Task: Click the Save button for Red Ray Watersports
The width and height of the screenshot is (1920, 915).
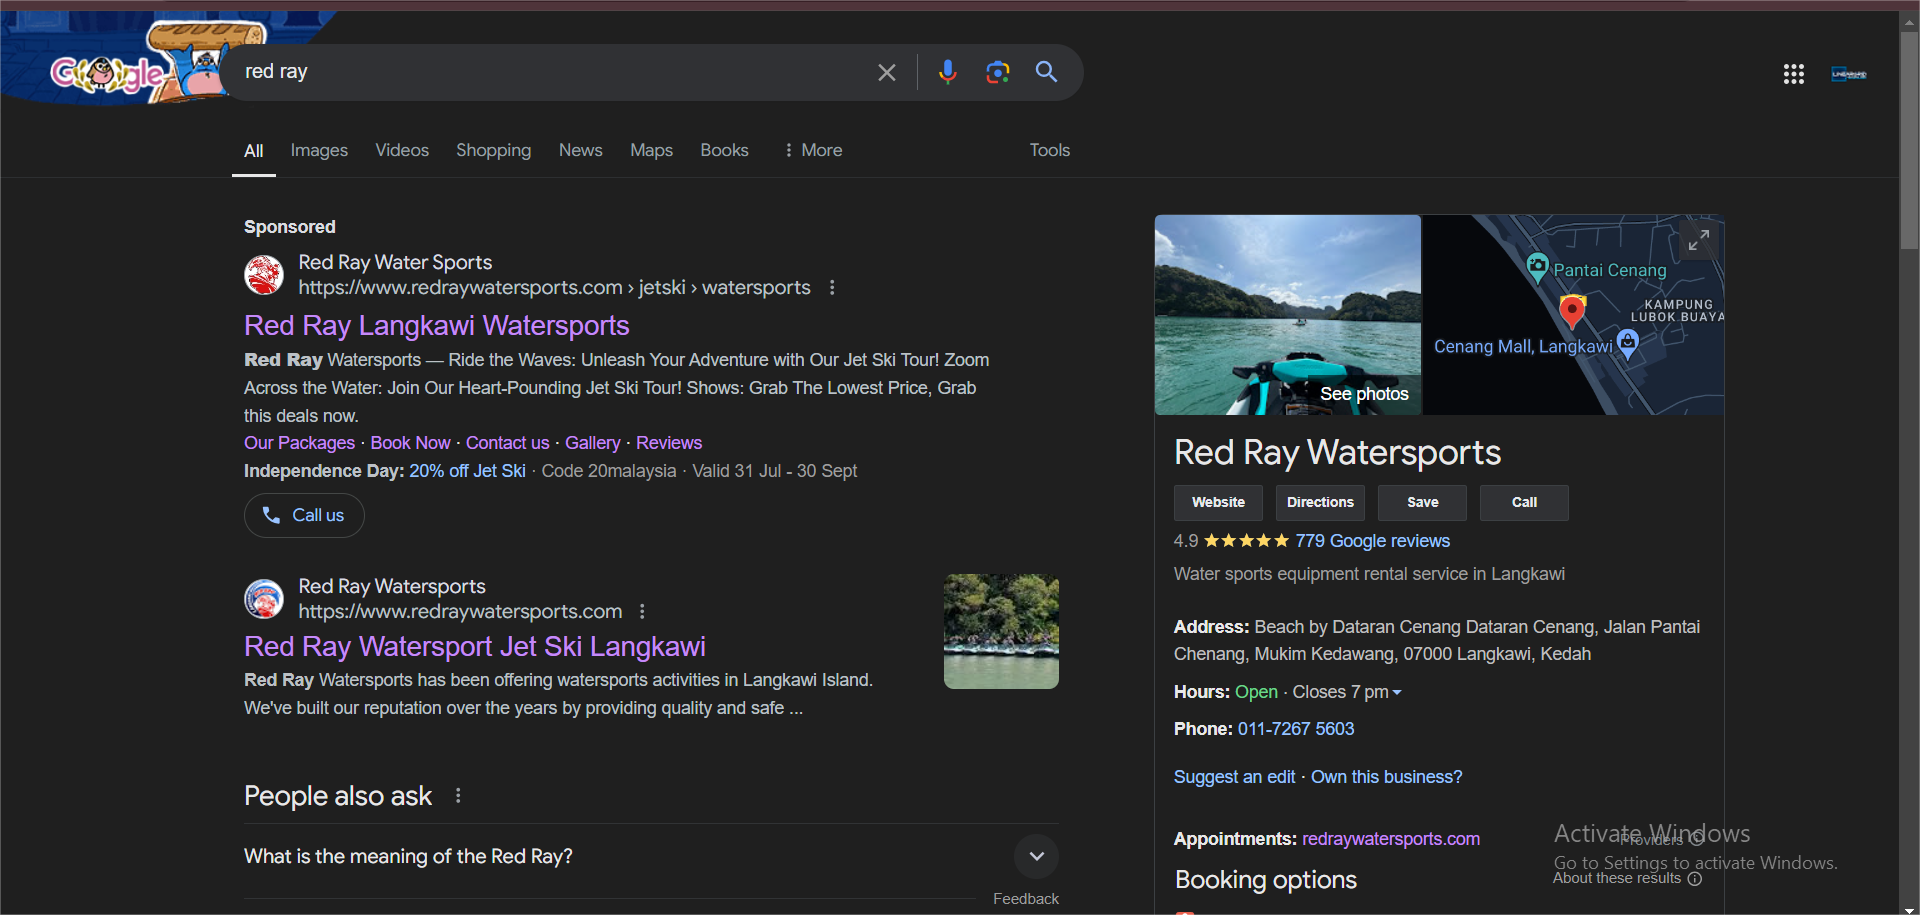Action: (x=1422, y=503)
